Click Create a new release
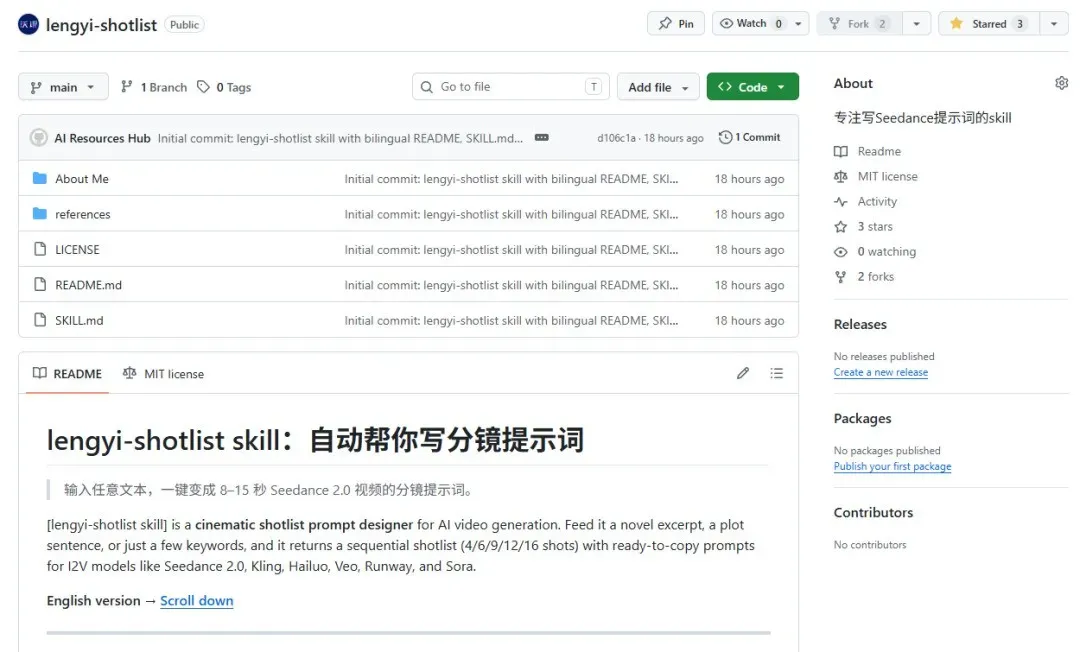This screenshot has height=652, width=1080. (x=881, y=372)
